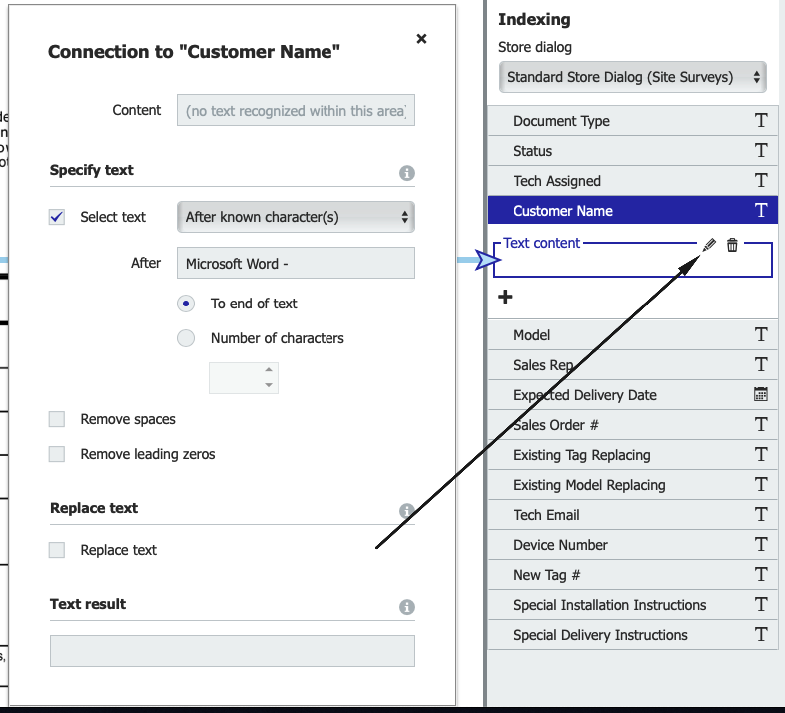Select the Number of characters radio button
The width and height of the screenshot is (785, 713).
186,338
